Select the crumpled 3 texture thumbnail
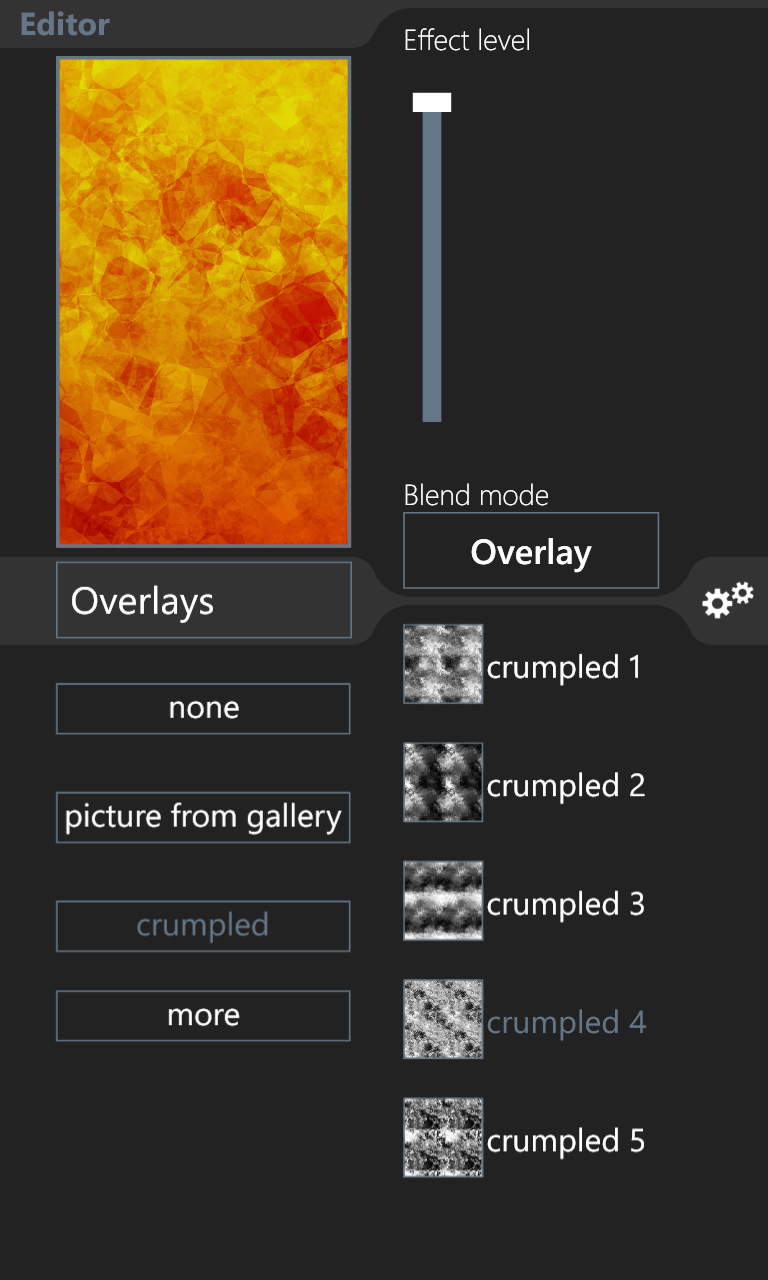This screenshot has width=768, height=1280. point(443,901)
